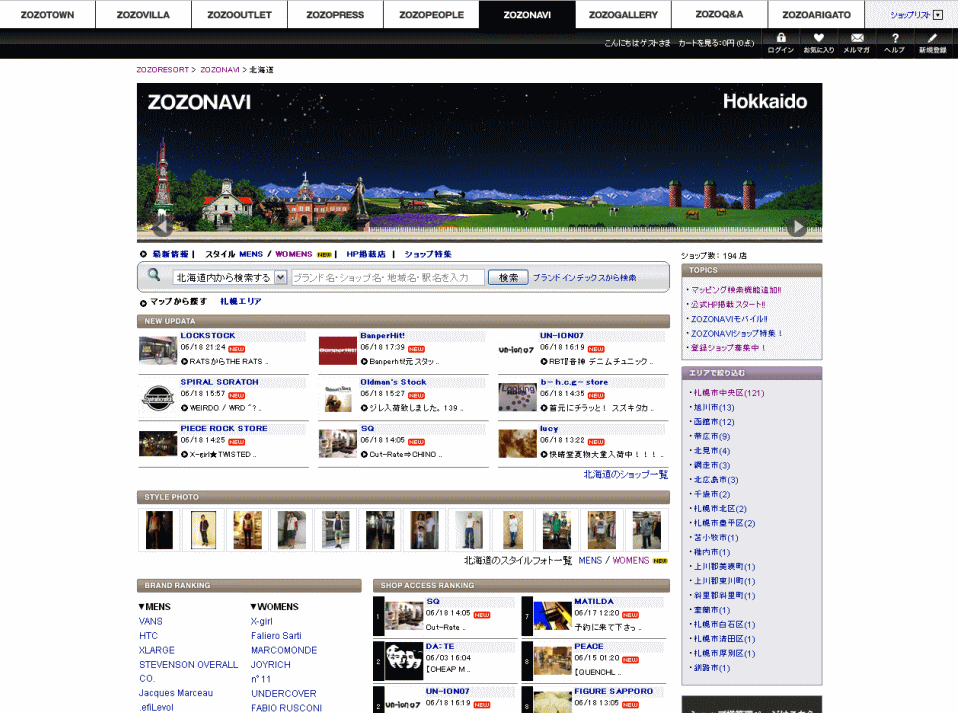Open PEACE shop in access ranking
958x713 pixels.
(x=588, y=646)
